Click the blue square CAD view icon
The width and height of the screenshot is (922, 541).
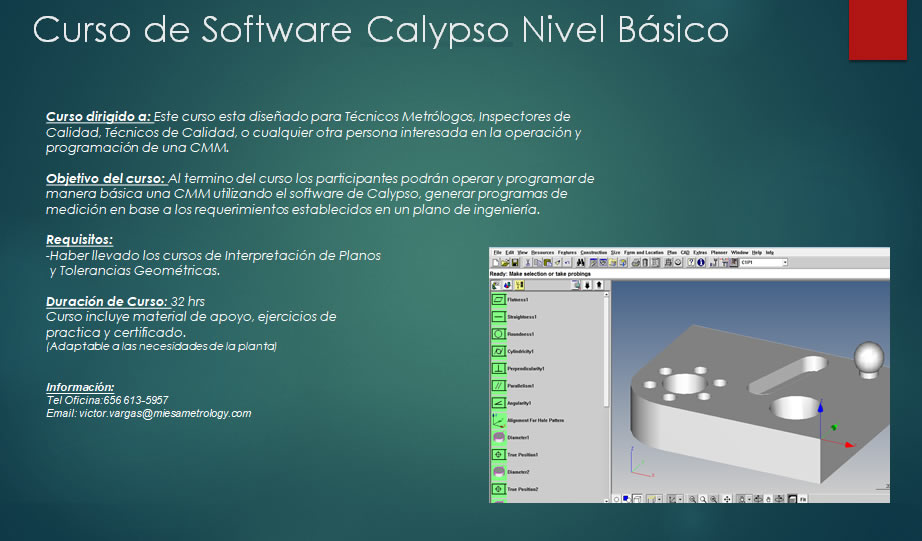(626, 499)
